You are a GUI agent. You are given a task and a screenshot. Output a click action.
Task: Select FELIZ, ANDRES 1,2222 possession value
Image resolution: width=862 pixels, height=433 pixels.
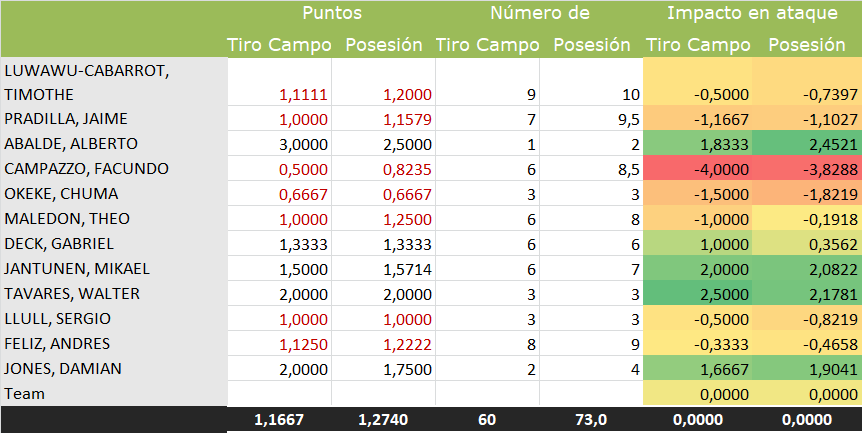(384, 344)
